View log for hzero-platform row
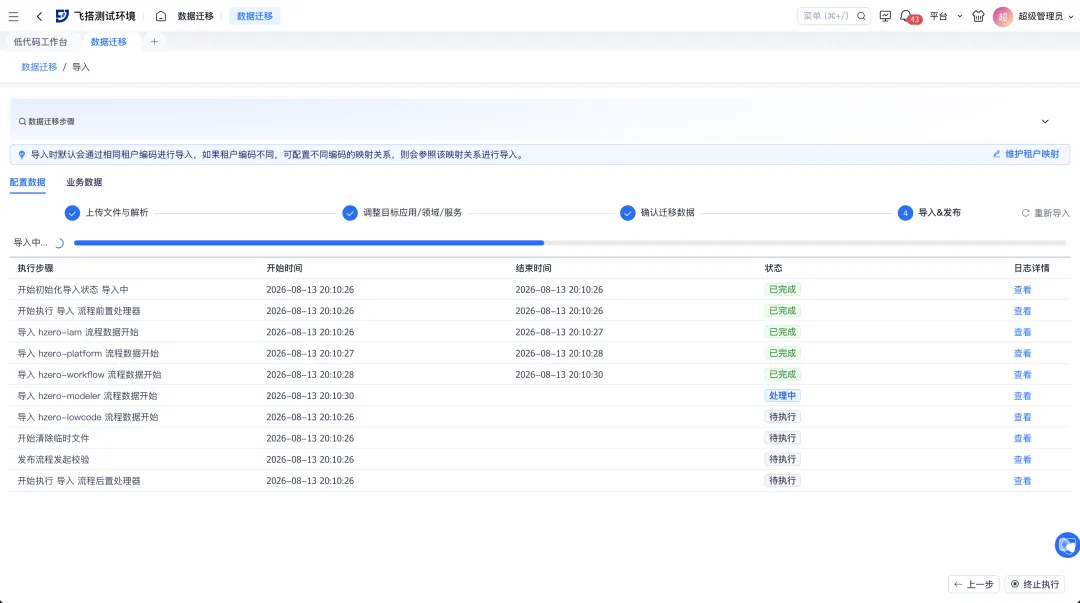The height and width of the screenshot is (603, 1080). [x=1022, y=354]
